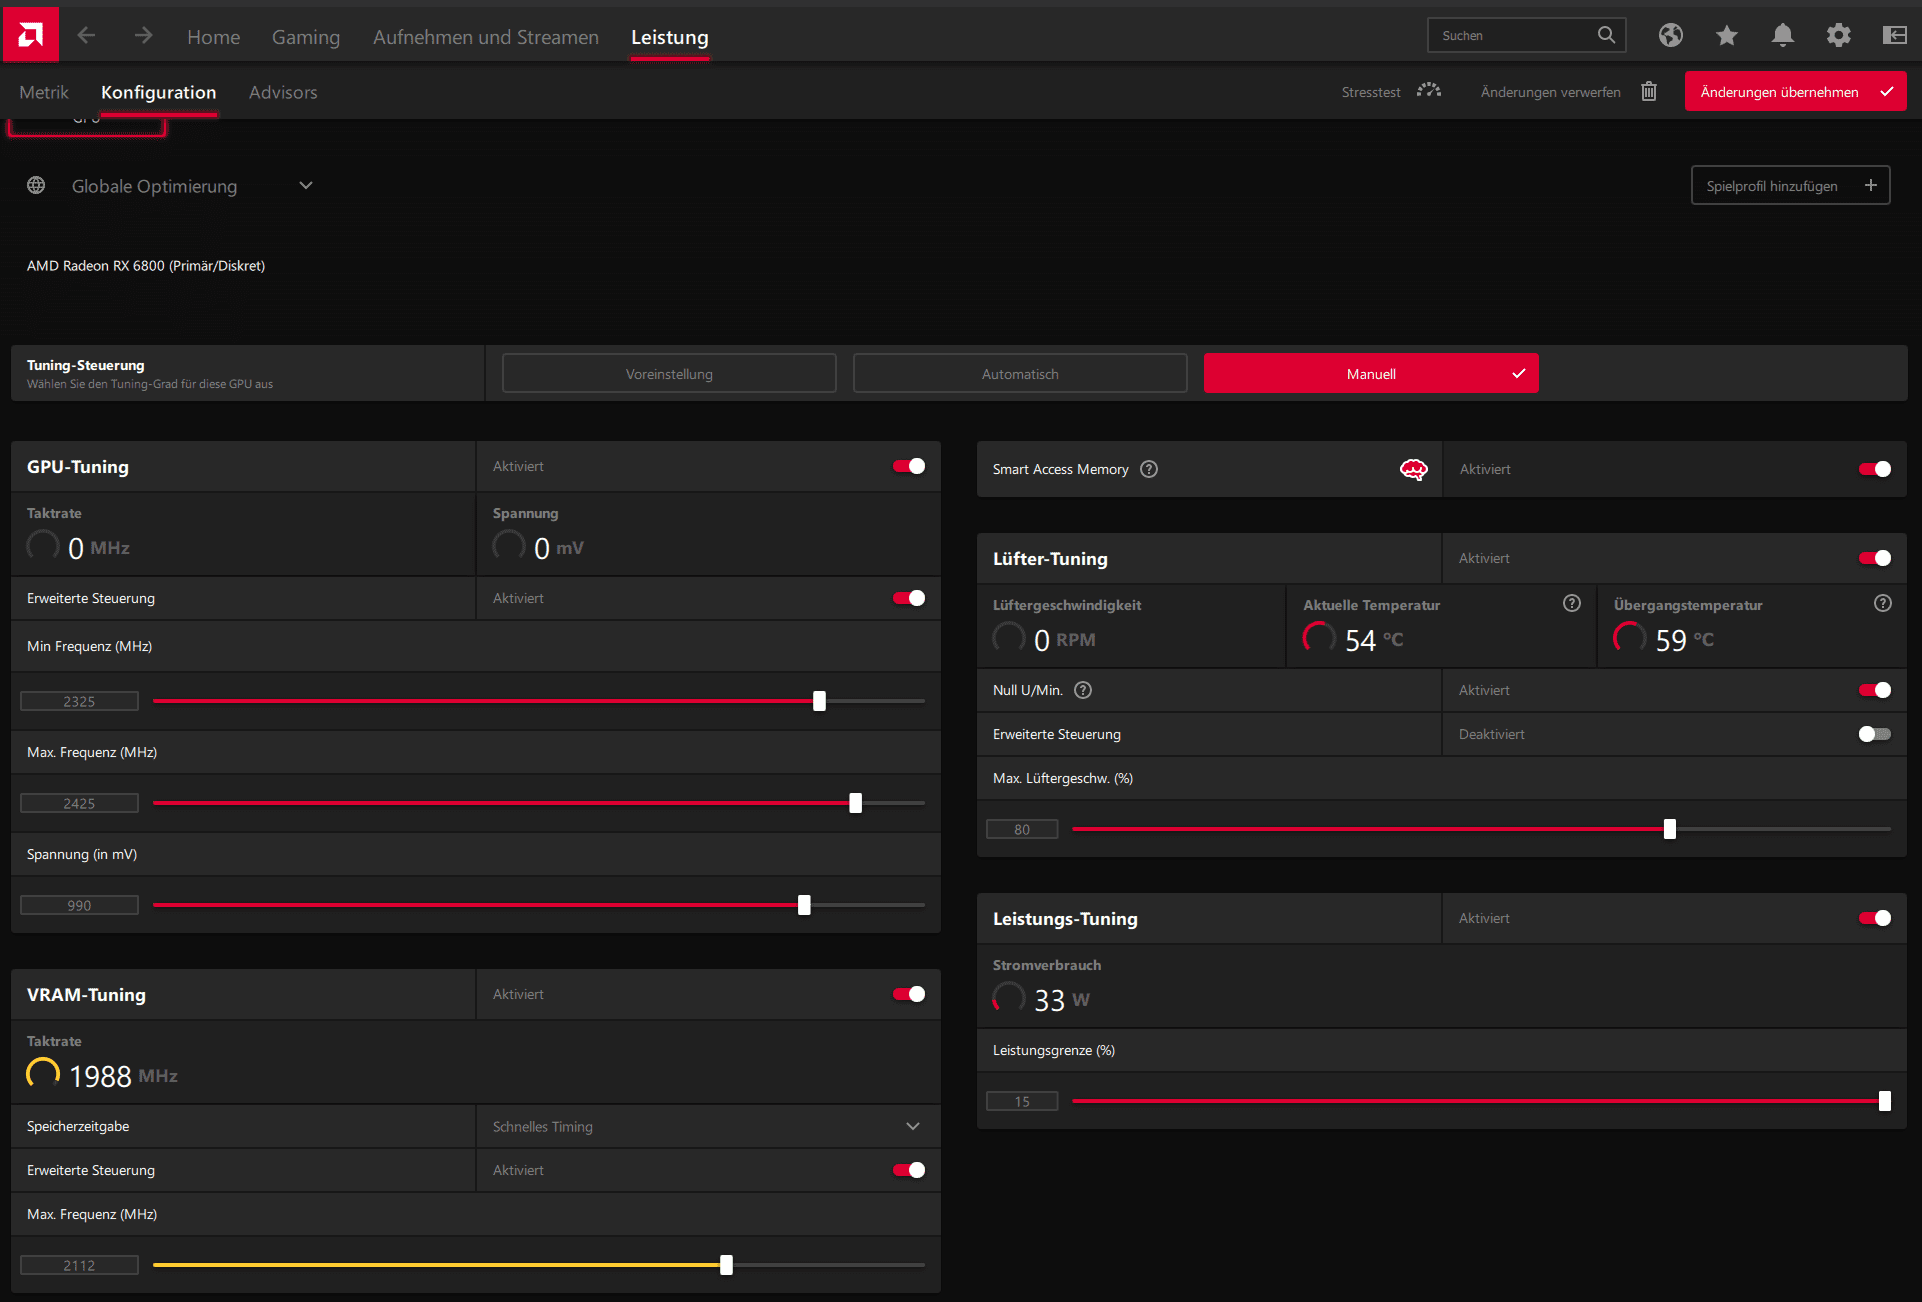This screenshot has width=1922, height=1302.
Task: Click the Min Frequenz slider handle
Action: click(819, 701)
